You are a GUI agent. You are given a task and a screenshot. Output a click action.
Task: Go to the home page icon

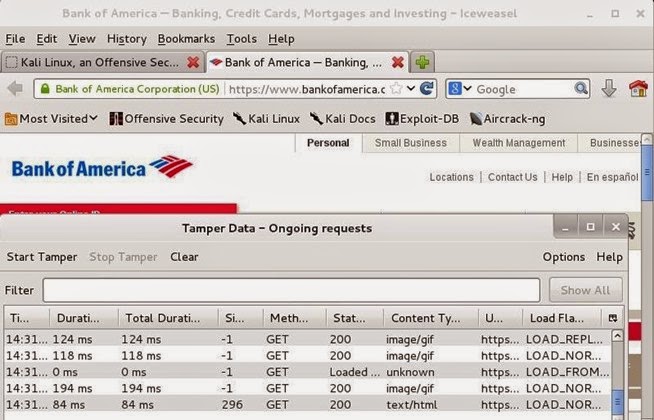pos(638,88)
